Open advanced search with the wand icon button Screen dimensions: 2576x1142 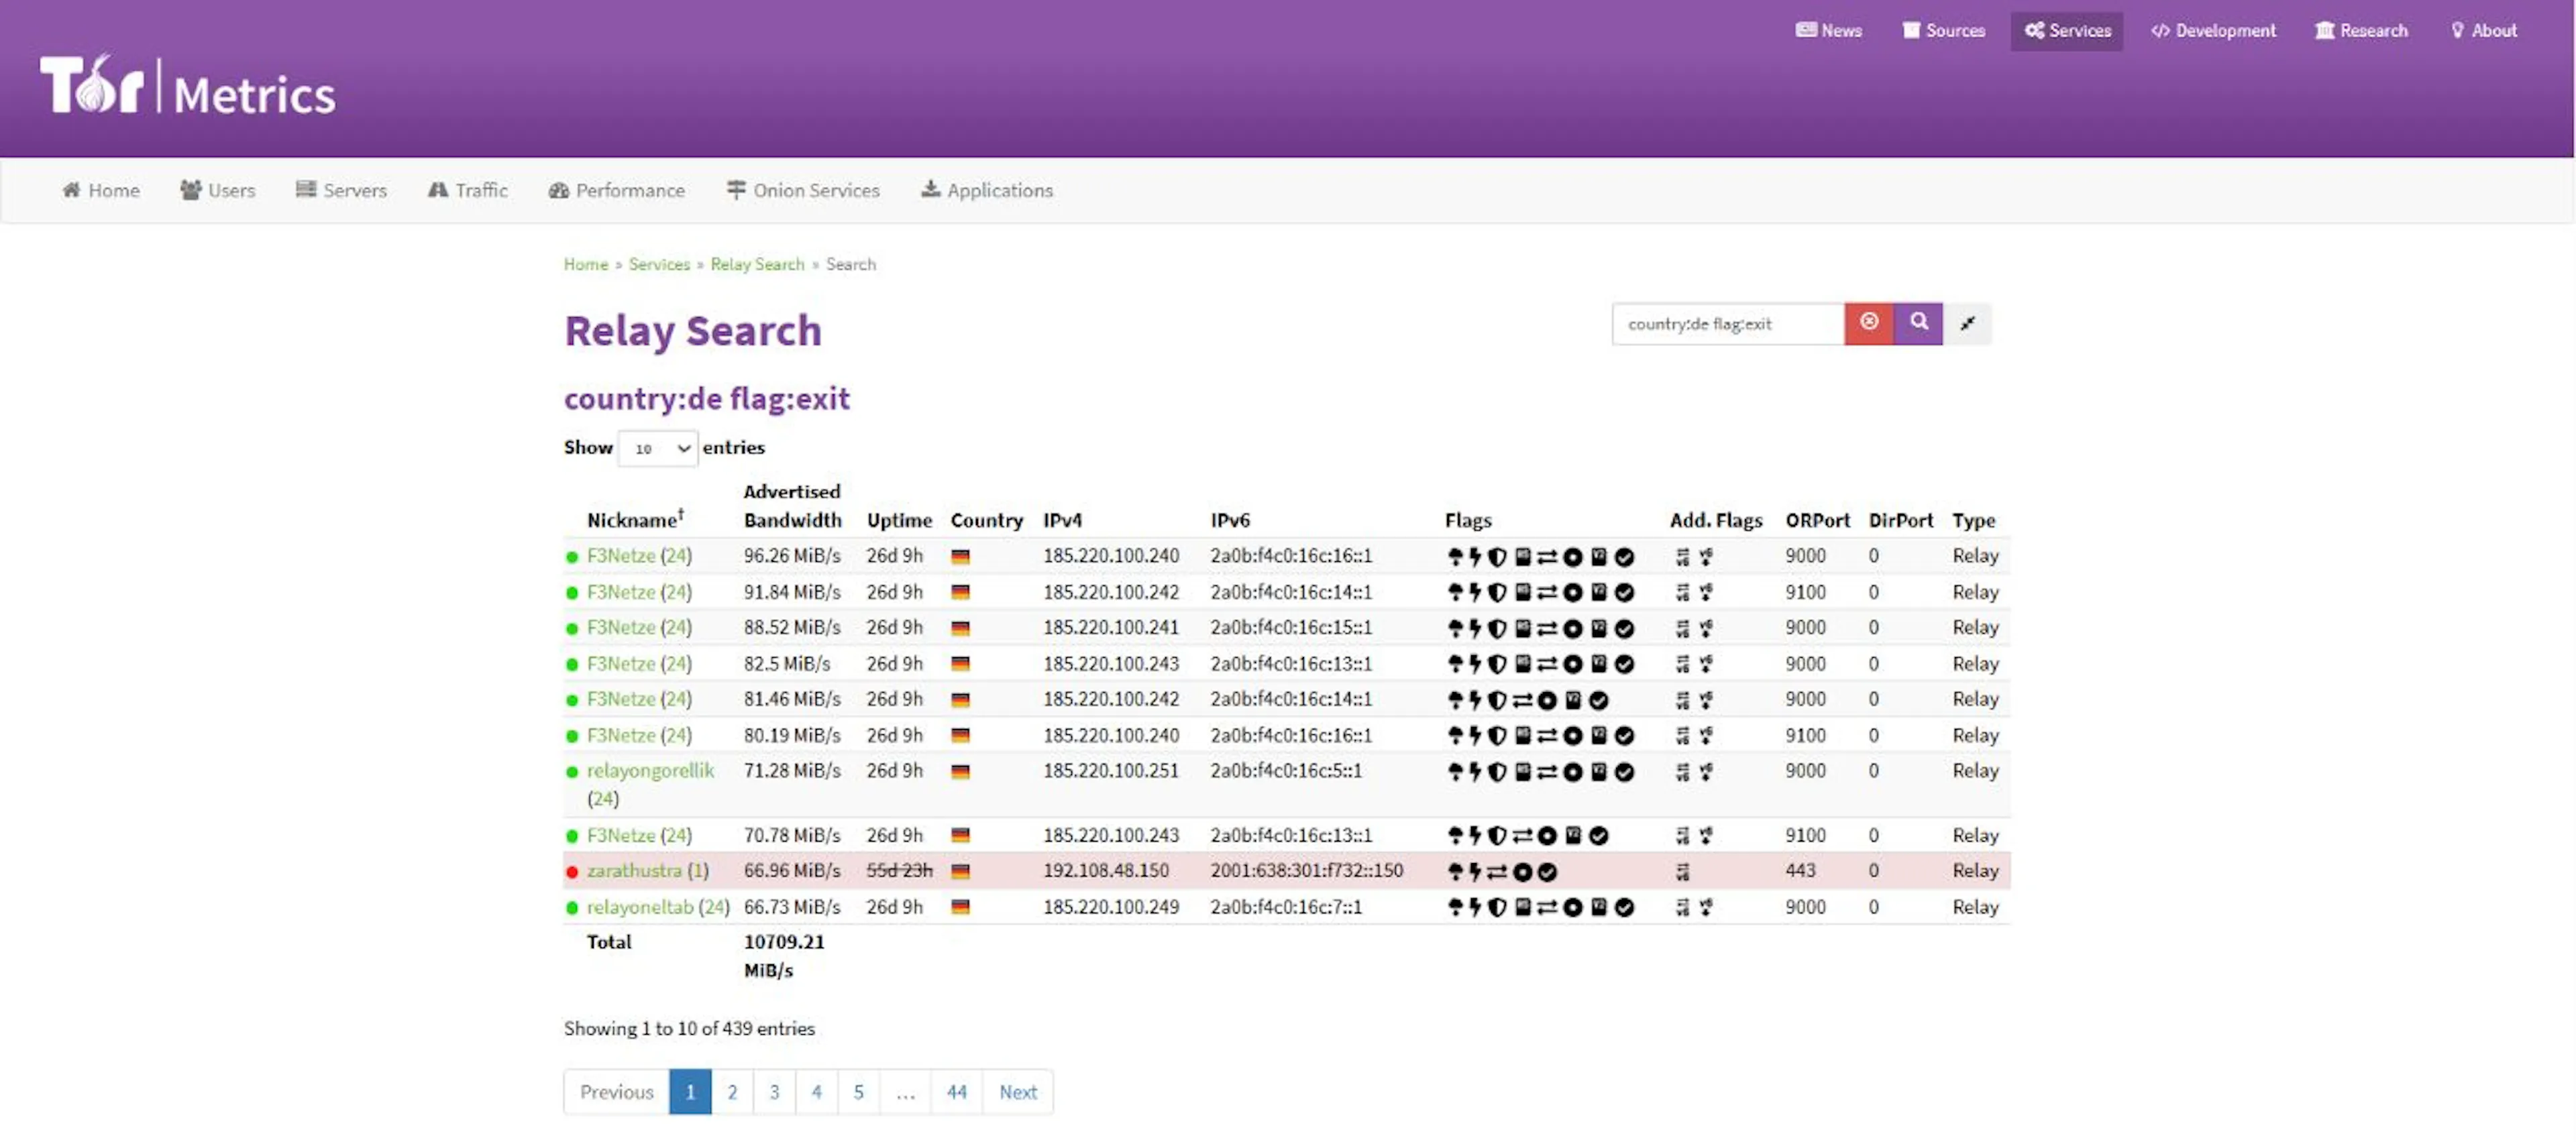(x=1967, y=323)
